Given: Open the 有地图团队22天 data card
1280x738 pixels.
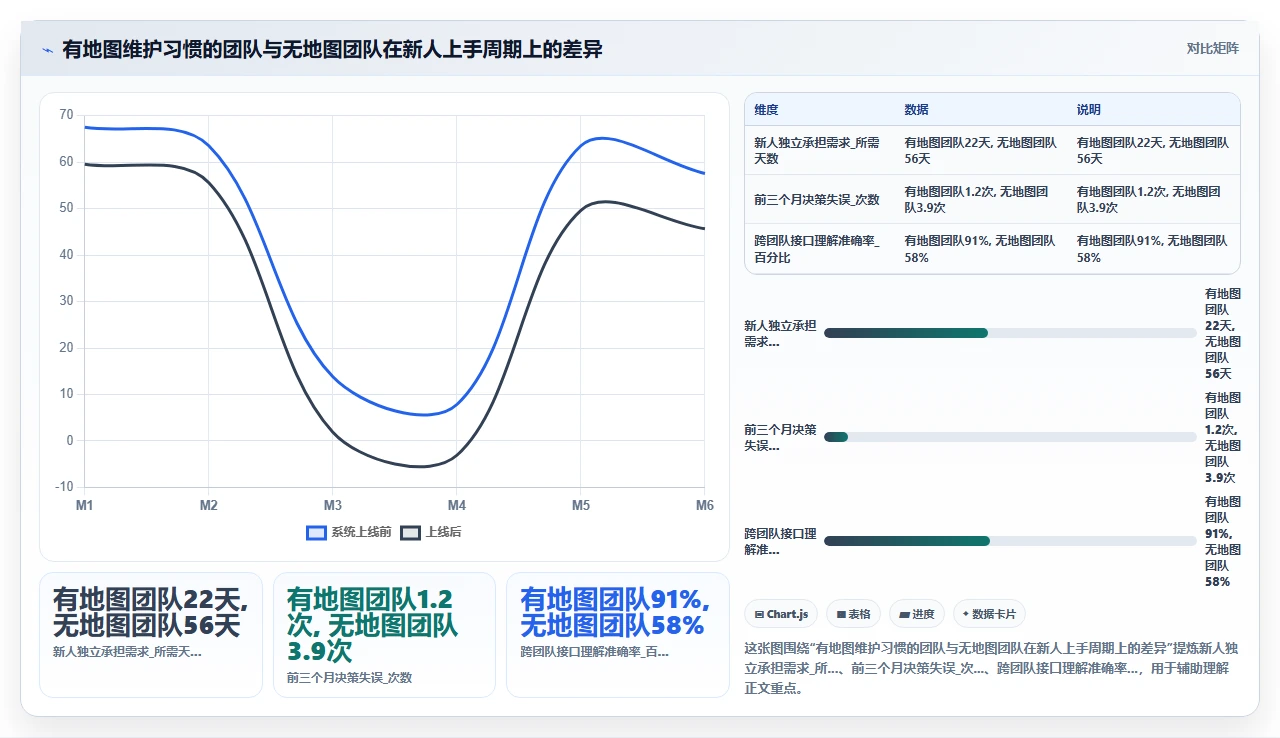Looking at the screenshot, I should [x=151, y=635].
